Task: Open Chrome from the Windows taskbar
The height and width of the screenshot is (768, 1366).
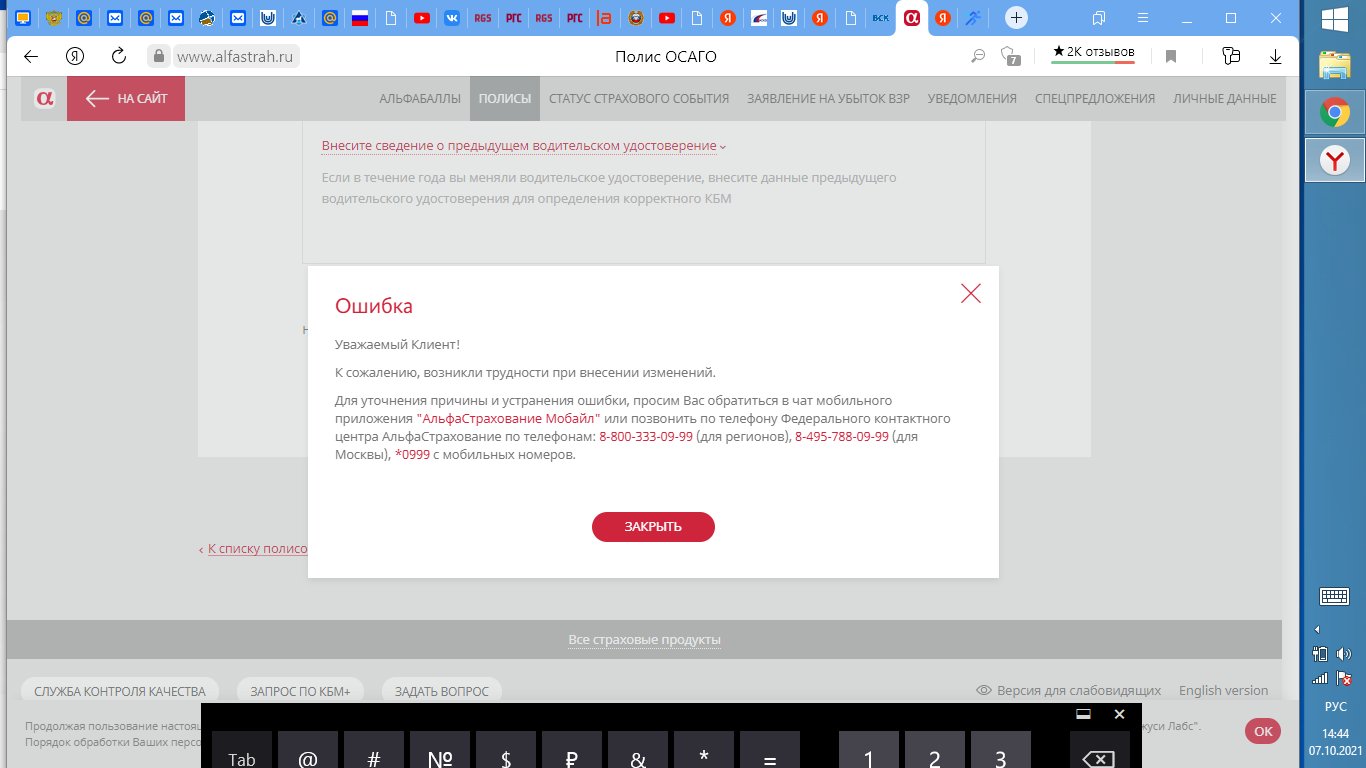Action: (1334, 114)
